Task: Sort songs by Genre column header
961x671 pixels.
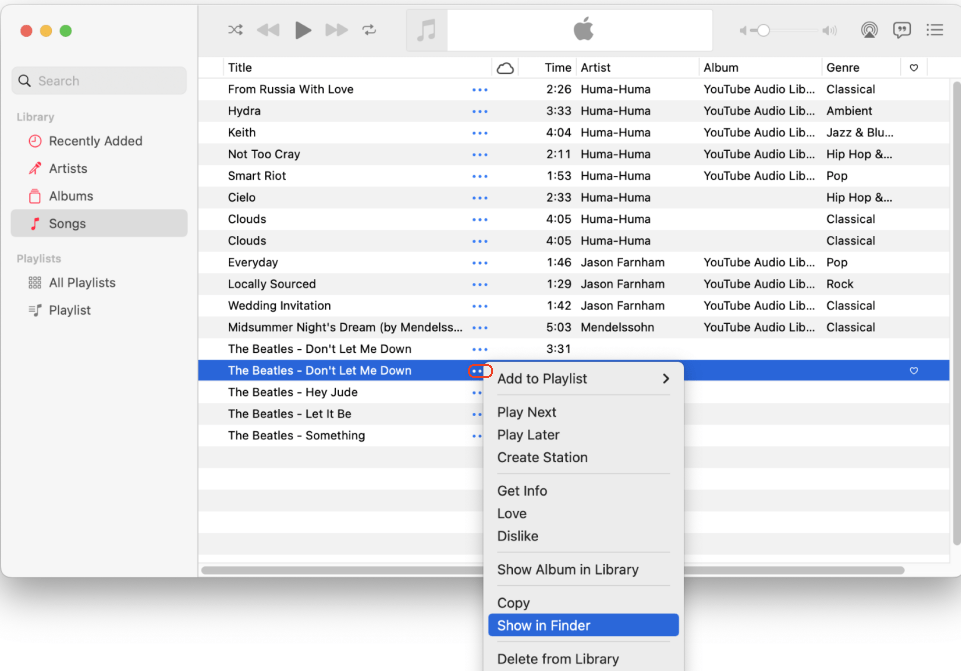Action: pyautogui.click(x=850, y=68)
